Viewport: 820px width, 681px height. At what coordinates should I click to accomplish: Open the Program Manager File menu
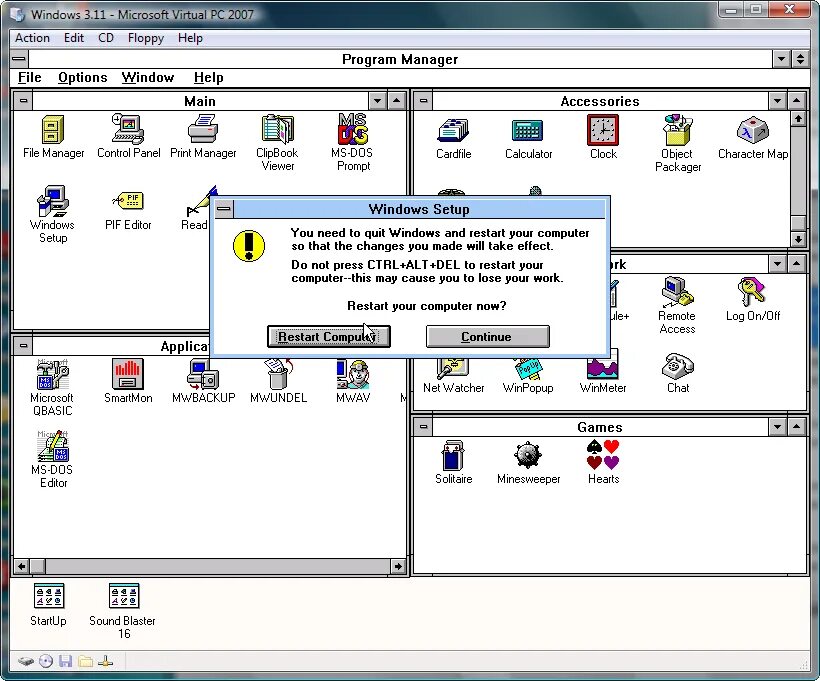29,77
